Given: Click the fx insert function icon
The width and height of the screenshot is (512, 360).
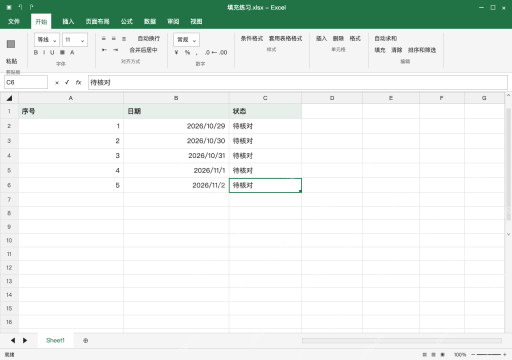Looking at the screenshot, I should click(78, 82).
